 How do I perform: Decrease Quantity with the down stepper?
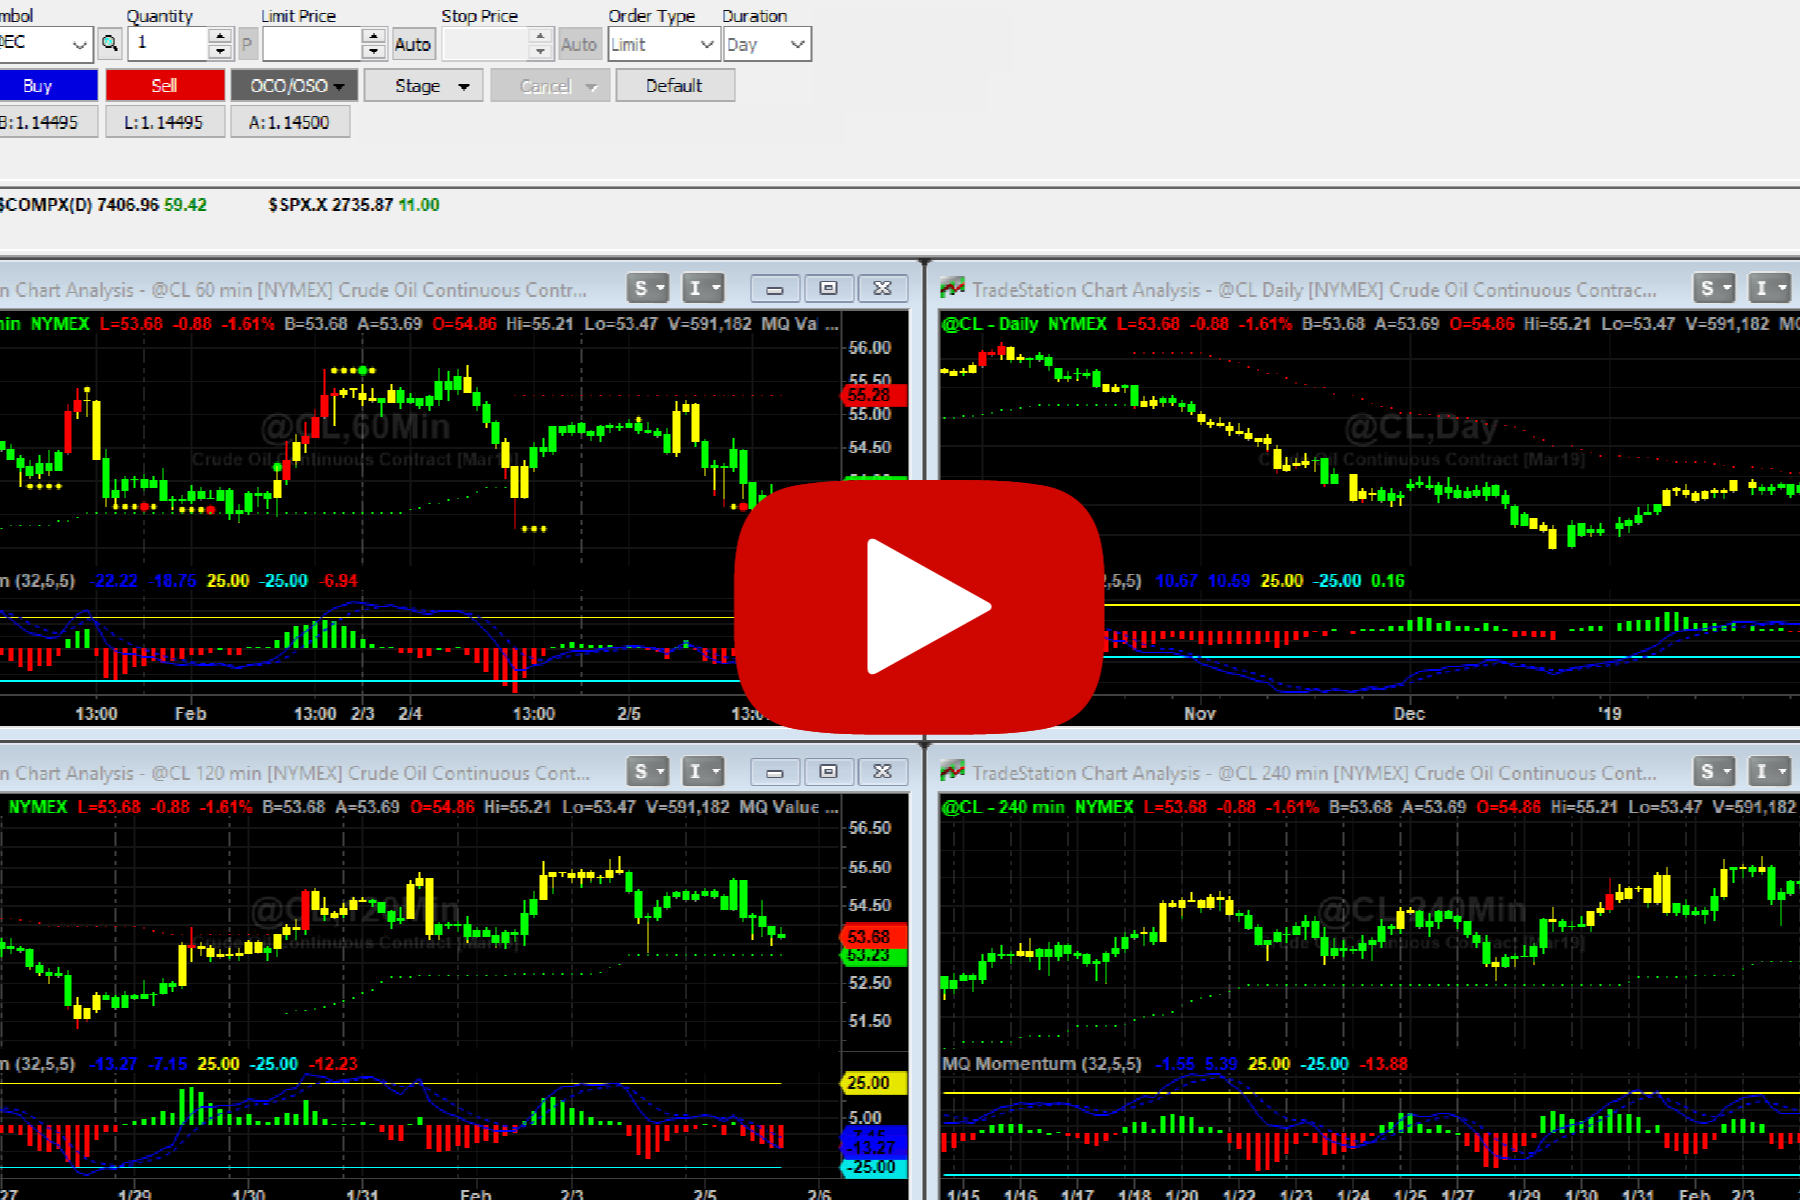point(220,52)
